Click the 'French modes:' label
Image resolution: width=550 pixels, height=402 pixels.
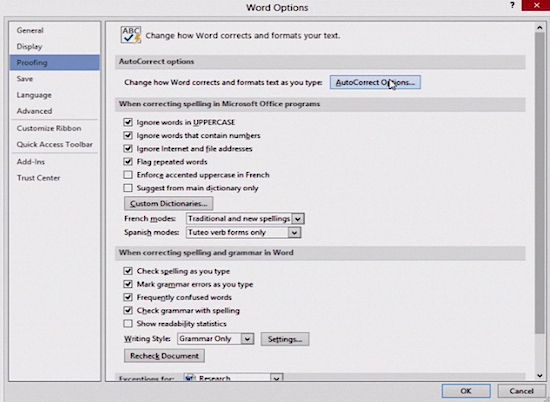coord(150,219)
